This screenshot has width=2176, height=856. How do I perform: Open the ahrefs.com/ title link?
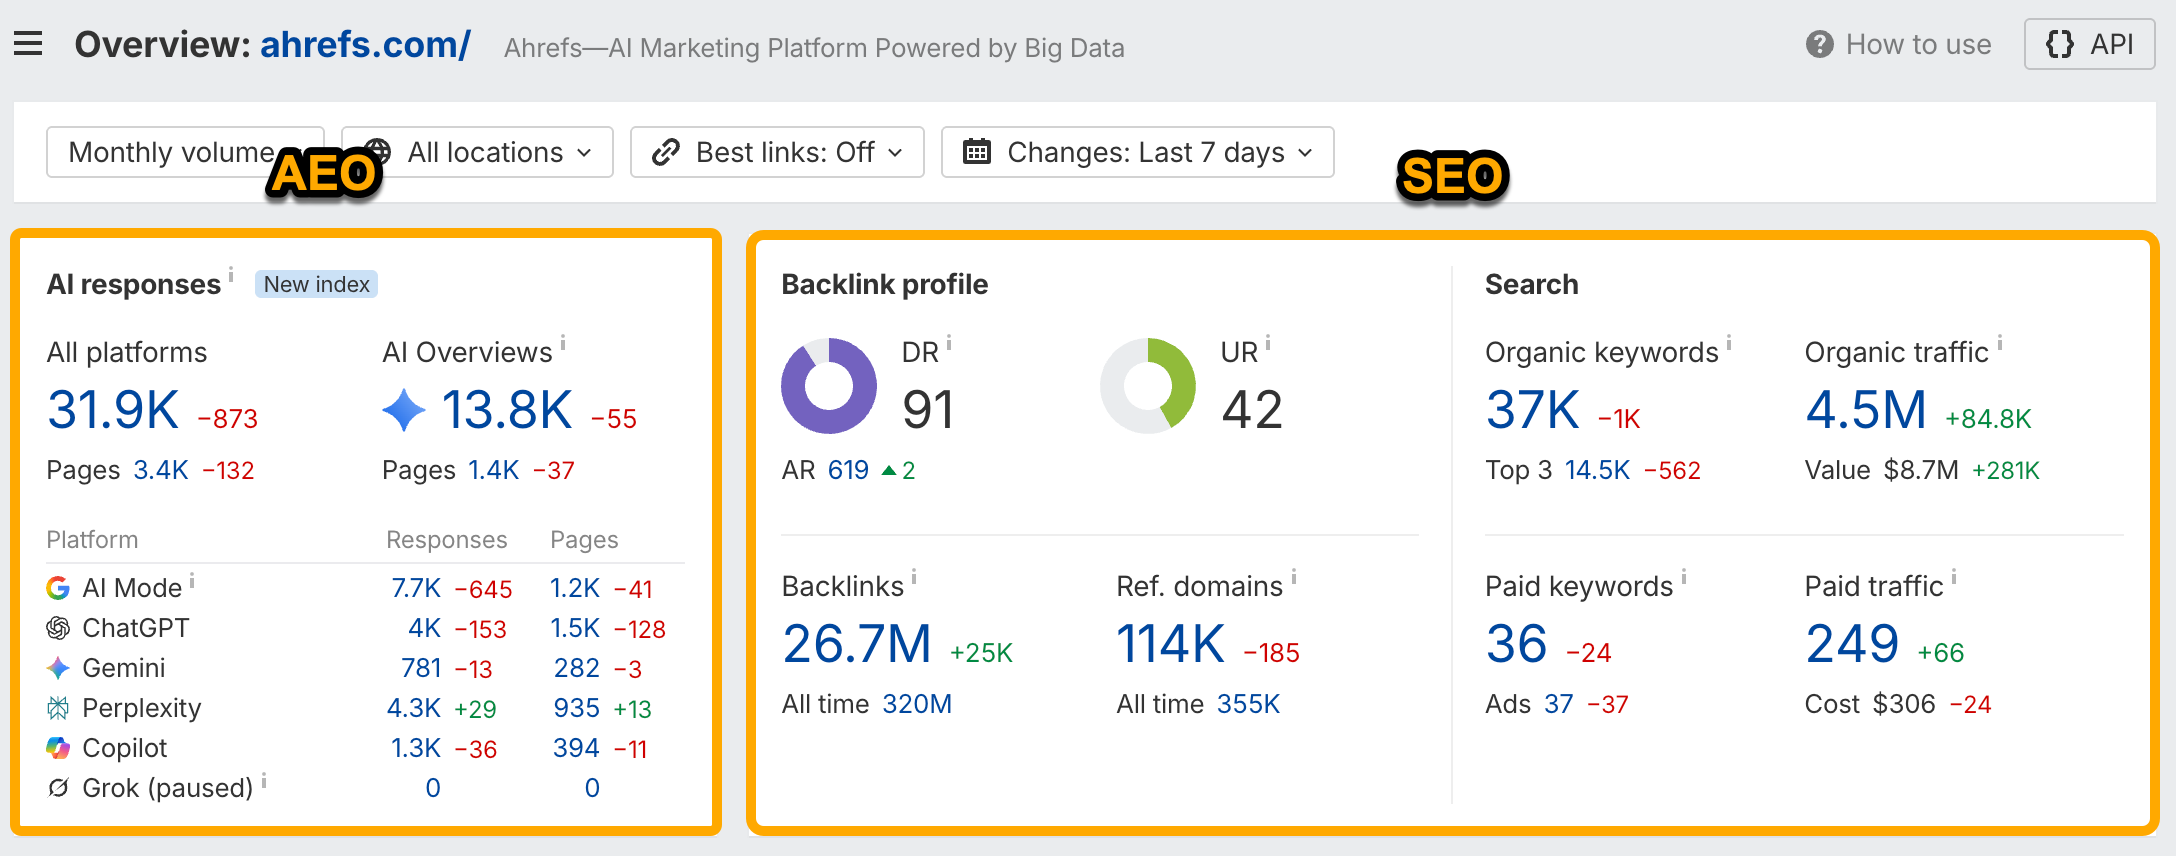[365, 44]
